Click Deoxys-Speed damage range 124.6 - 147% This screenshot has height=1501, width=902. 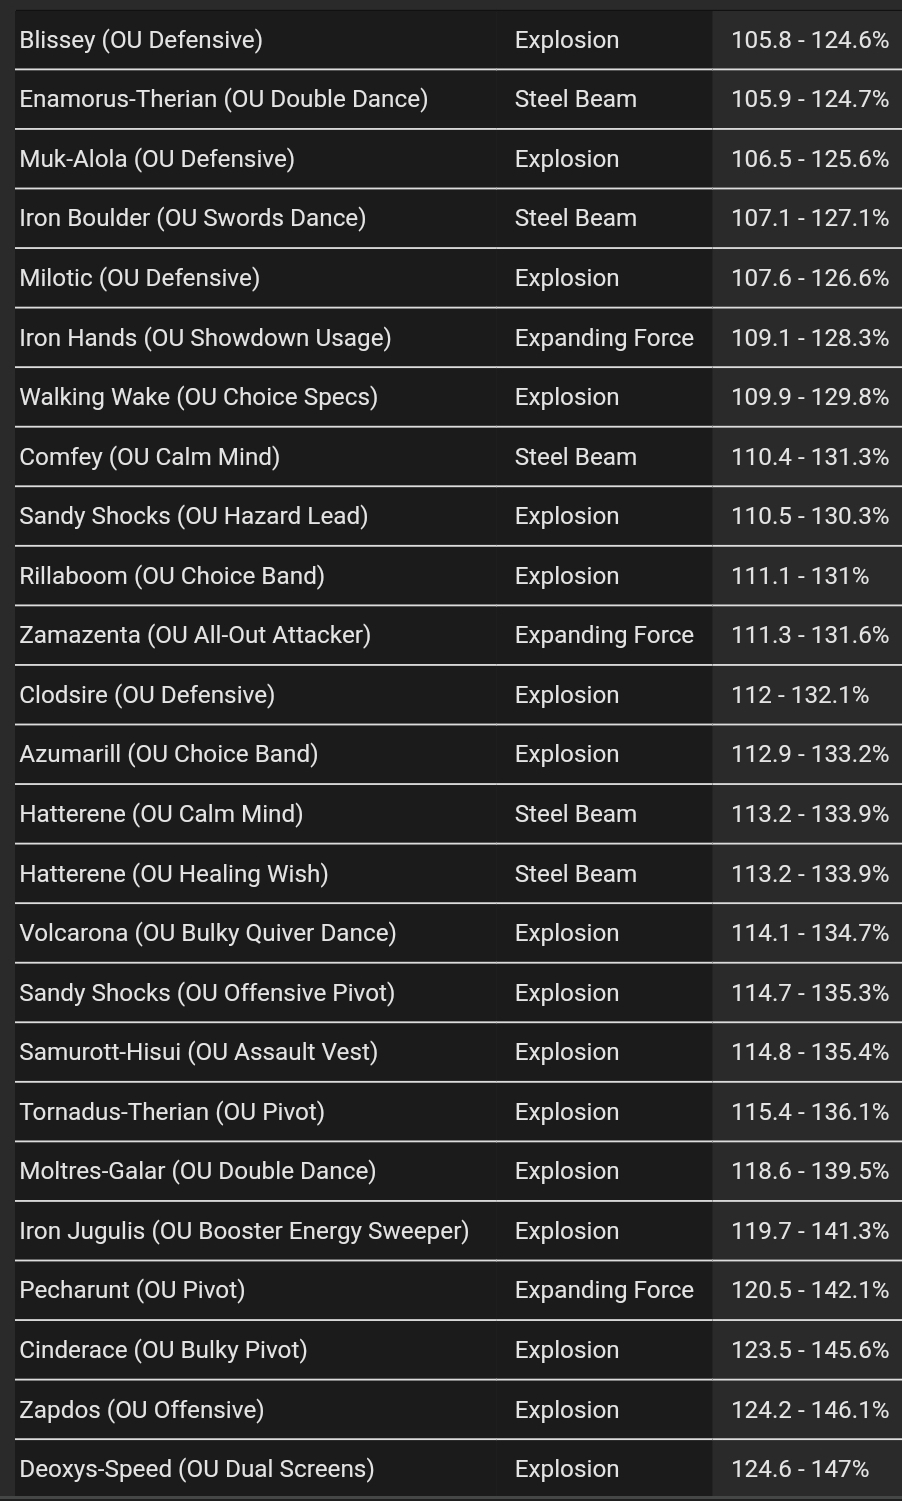click(x=800, y=1469)
